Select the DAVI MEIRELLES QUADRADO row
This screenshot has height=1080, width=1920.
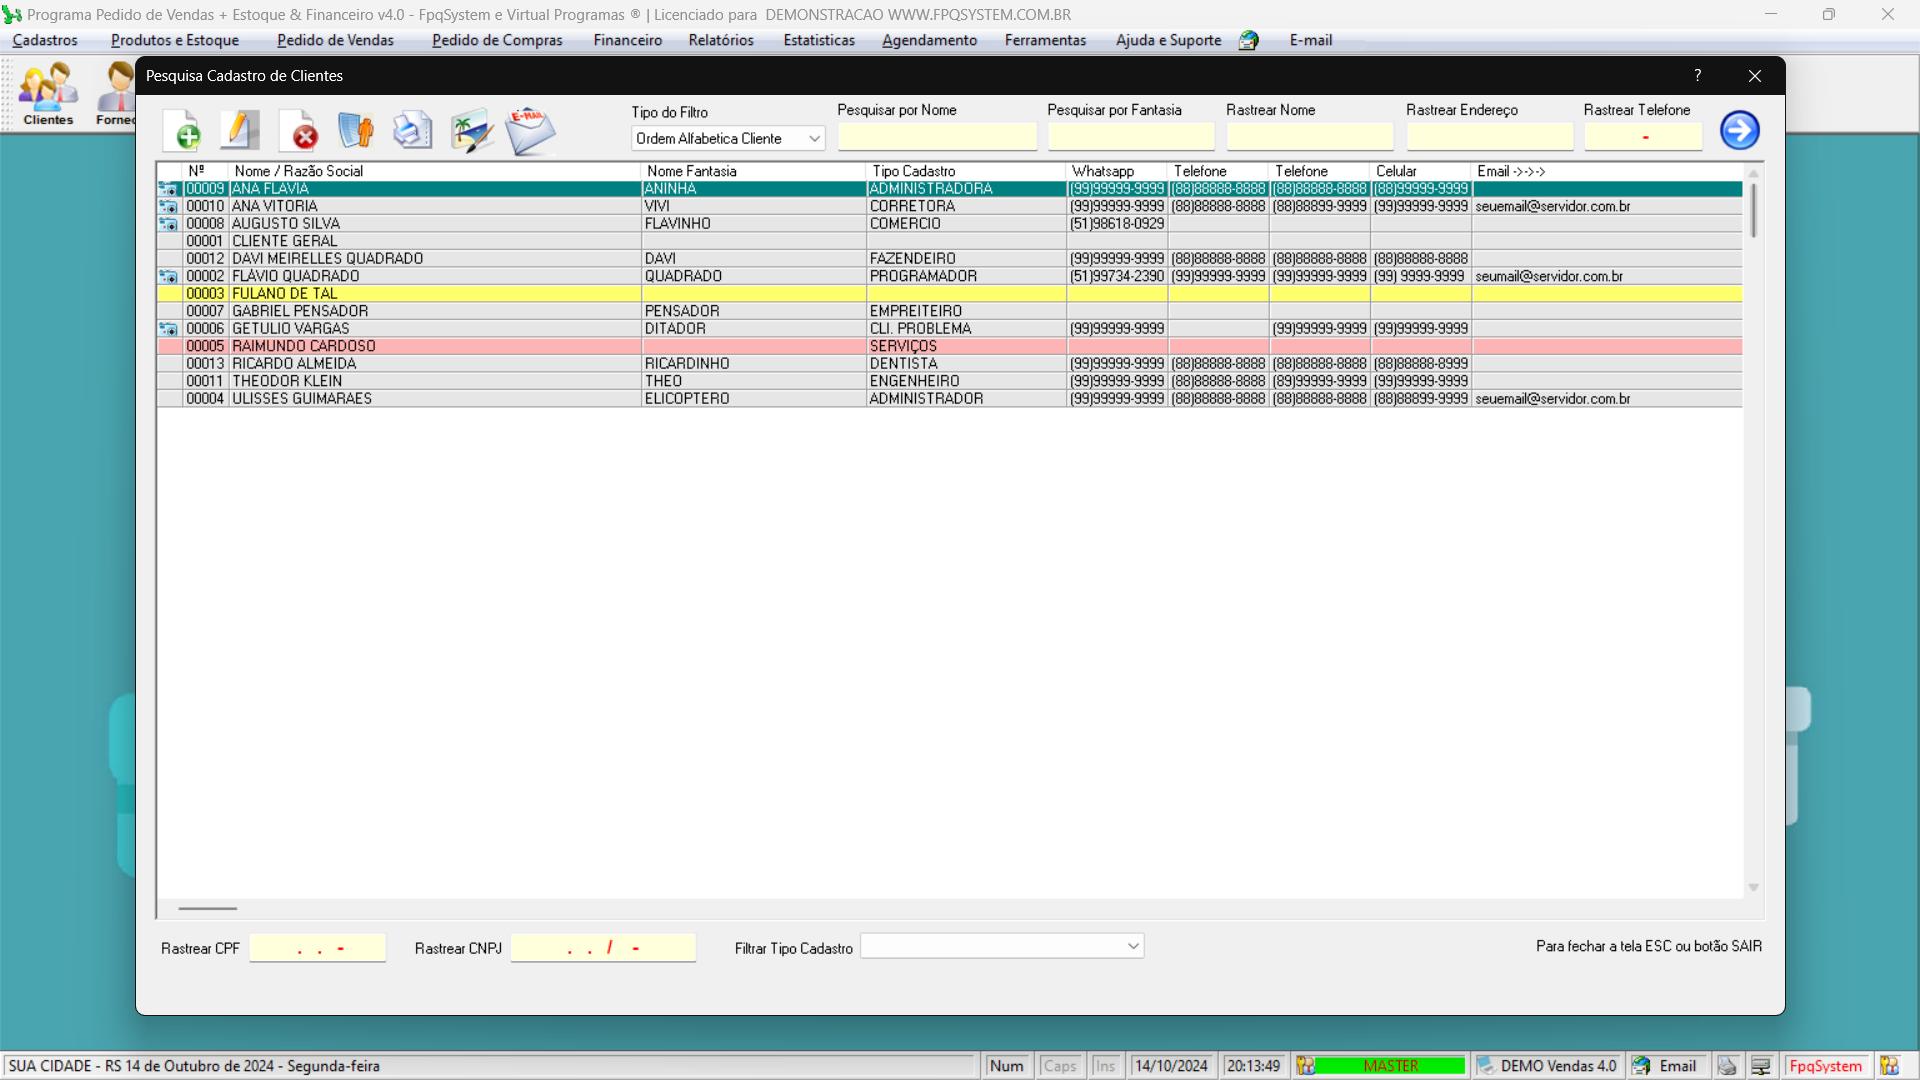pyautogui.click(x=950, y=259)
